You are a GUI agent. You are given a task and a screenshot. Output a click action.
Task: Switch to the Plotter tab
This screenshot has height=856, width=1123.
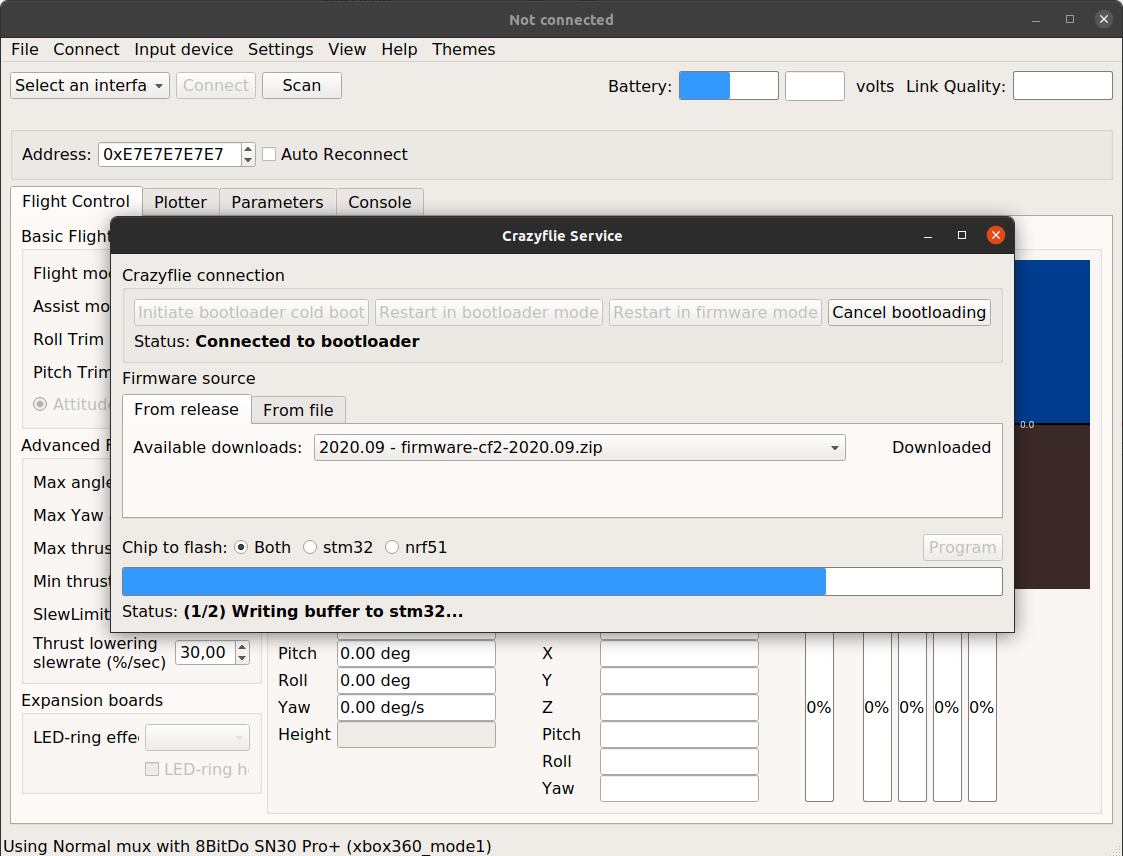tap(180, 202)
